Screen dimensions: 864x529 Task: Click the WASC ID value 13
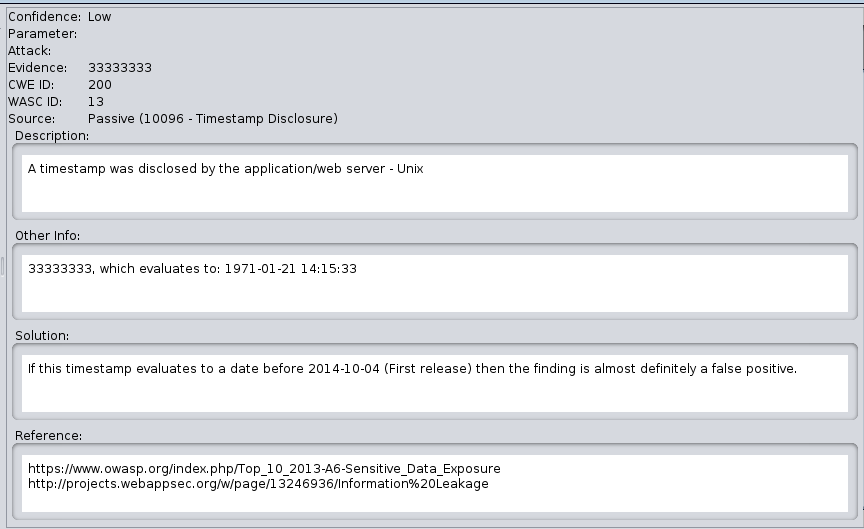point(96,102)
